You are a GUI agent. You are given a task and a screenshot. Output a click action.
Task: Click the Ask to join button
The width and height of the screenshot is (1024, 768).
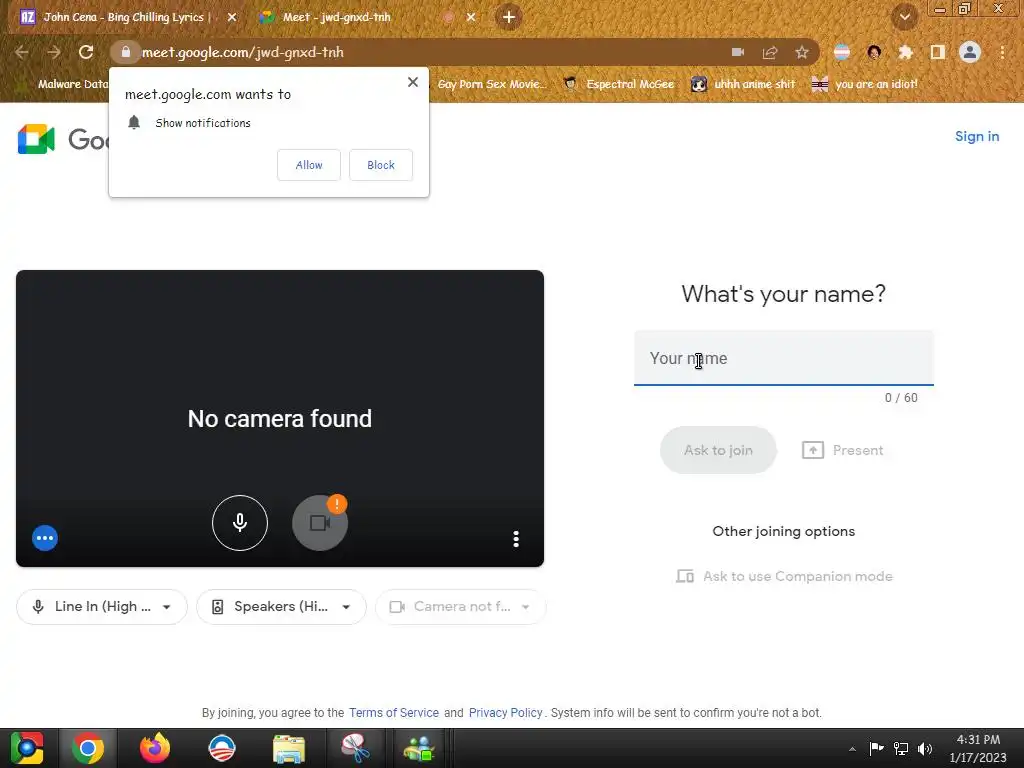pyautogui.click(x=718, y=450)
